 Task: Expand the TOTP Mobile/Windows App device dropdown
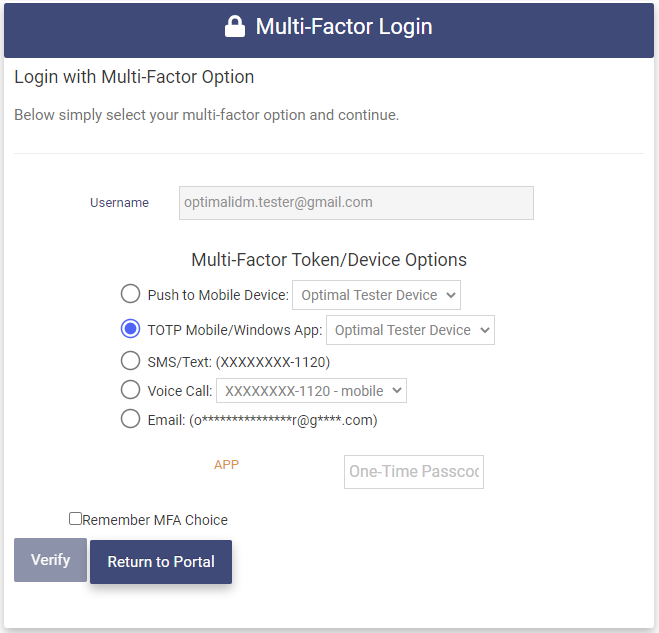click(x=410, y=330)
